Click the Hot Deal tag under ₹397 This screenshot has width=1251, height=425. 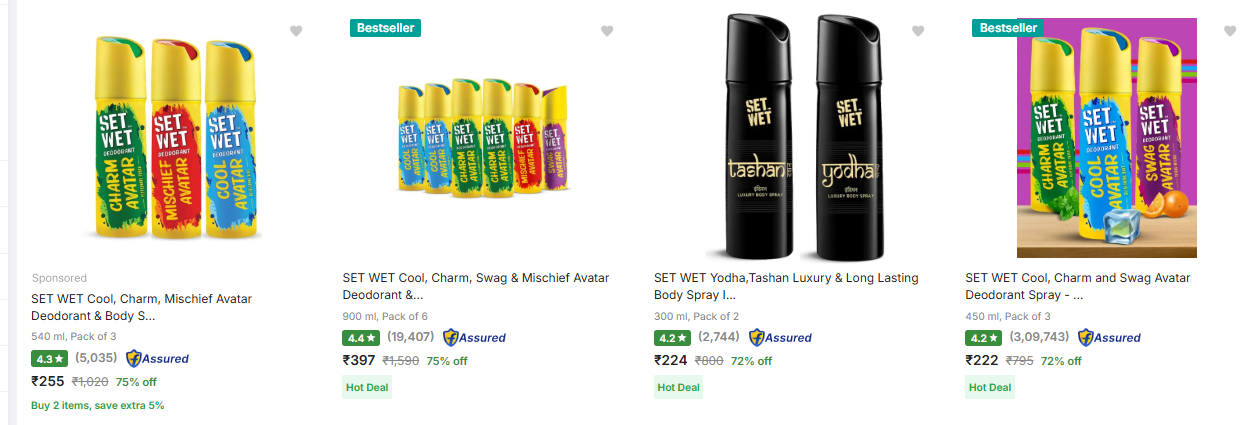point(366,387)
